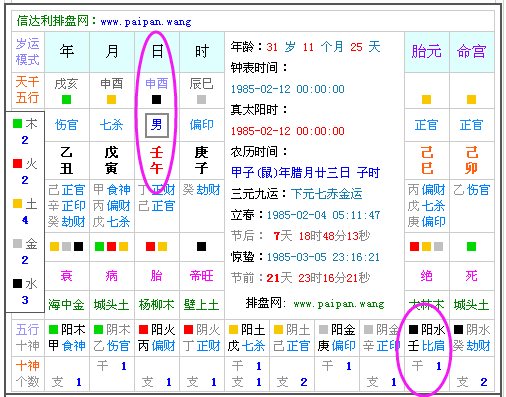Click the 岁运模式 mode switch label
506x397 pixels.
pyautogui.click(x=28, y=52)
